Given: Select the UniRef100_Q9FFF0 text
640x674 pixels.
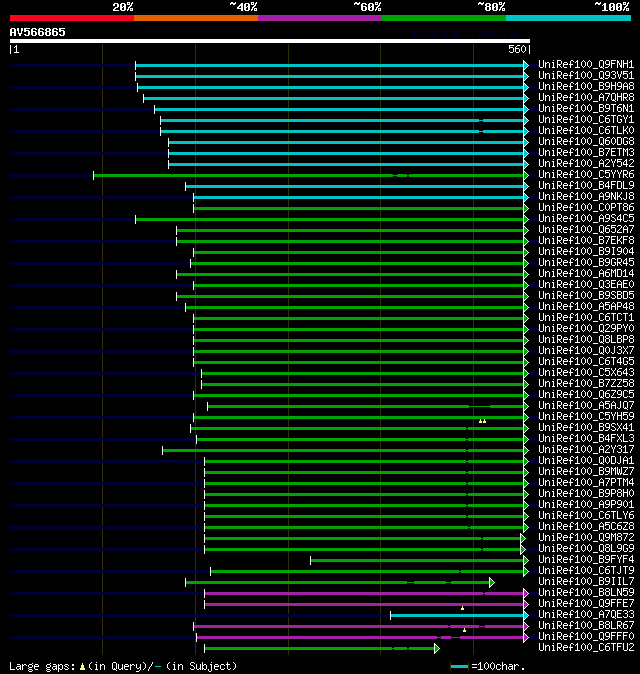Looking at the screenshot, I should pos(586,637).
